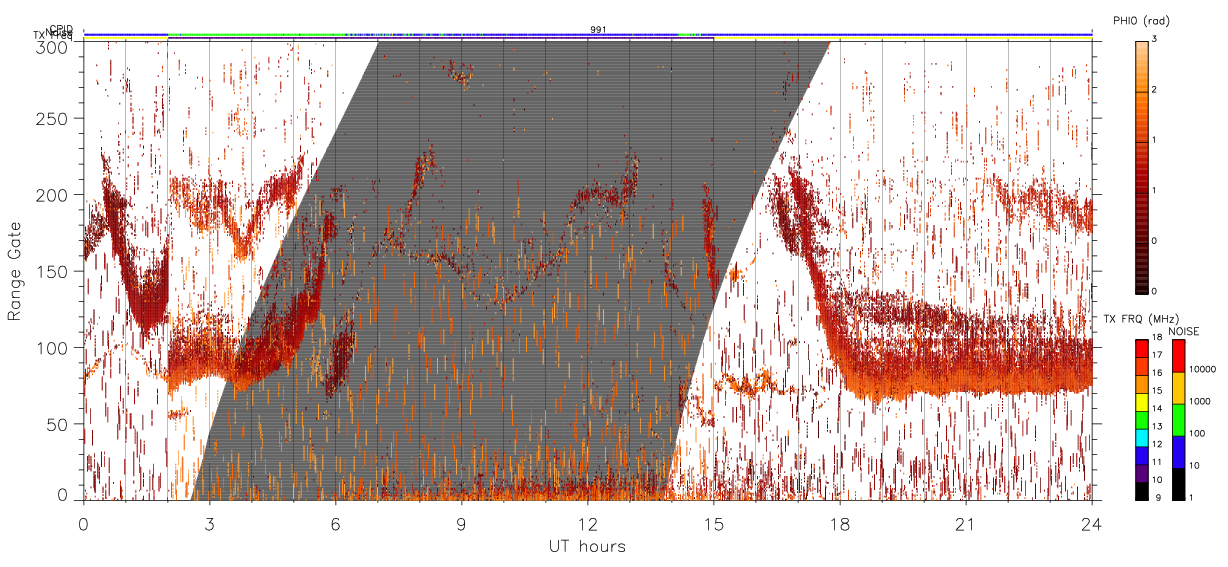
Task: Click the x-axis tick label '6'
Action: click(x=336, y=523)
